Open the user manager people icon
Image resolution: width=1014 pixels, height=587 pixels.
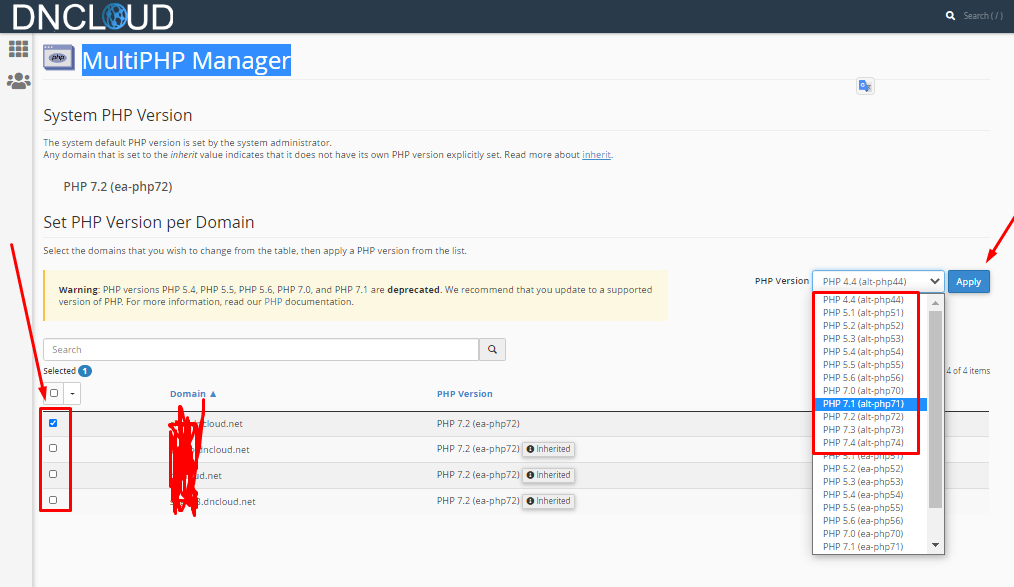click(x=18, y=81)
